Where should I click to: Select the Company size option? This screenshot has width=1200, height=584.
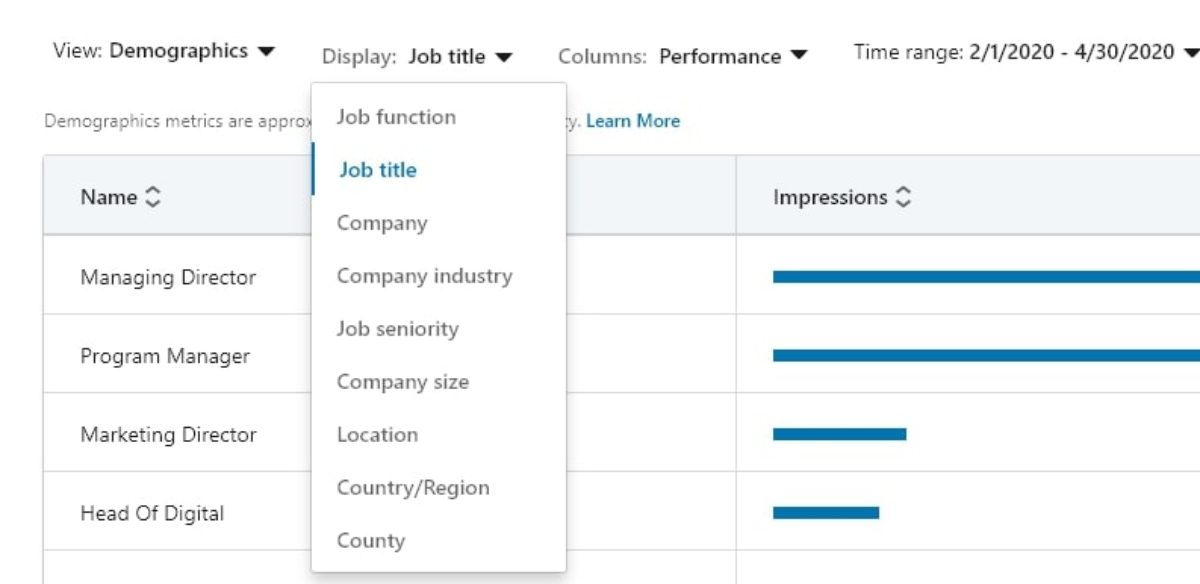click(x=402, y=382)
